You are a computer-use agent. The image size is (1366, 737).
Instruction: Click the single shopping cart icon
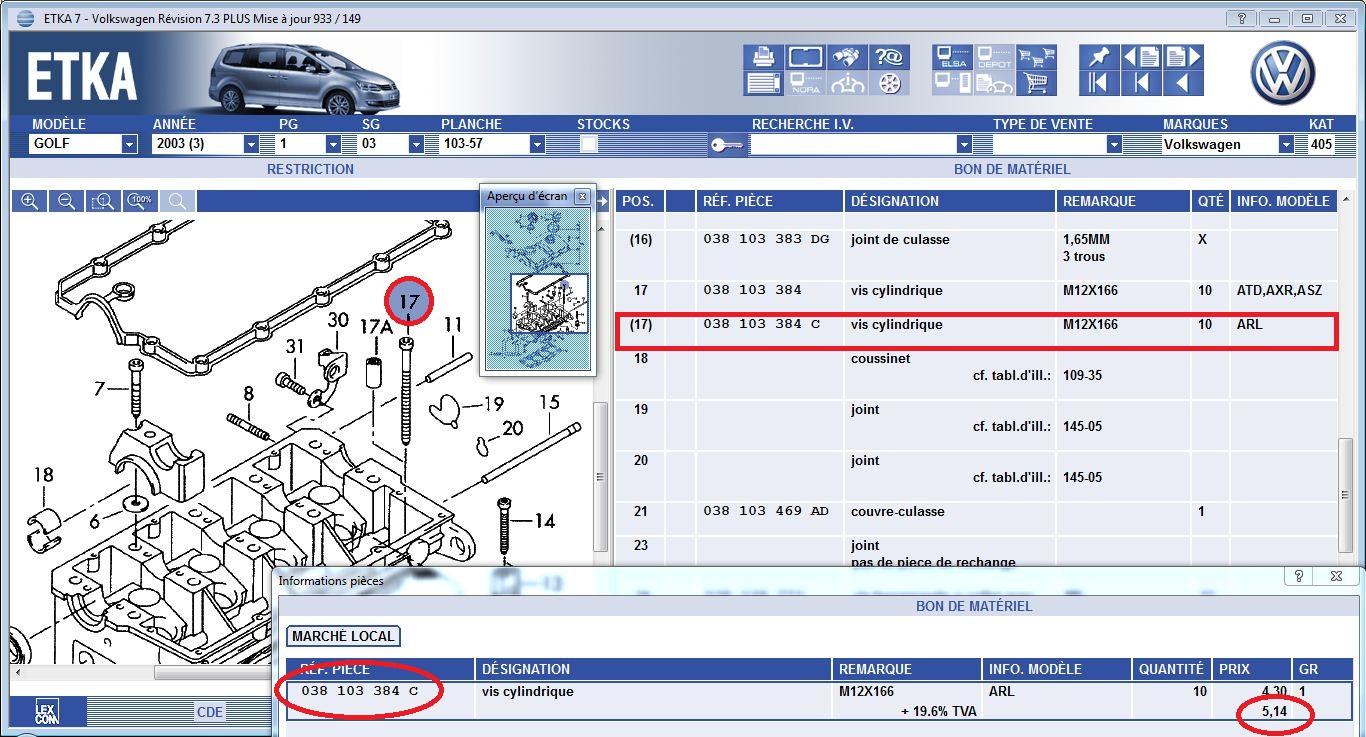[1037, 83]
